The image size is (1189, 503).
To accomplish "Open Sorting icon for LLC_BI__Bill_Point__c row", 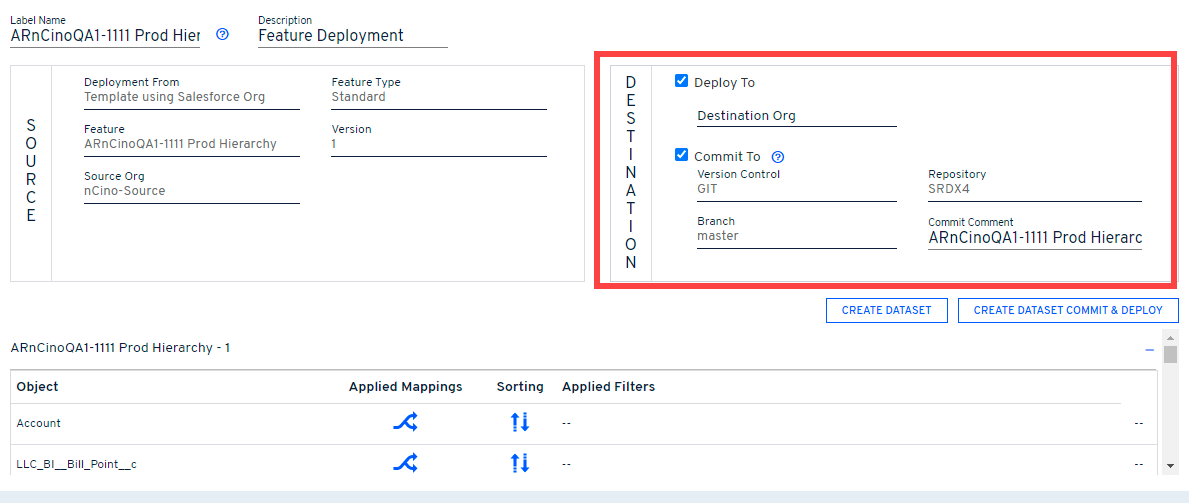I will (520, 463).
